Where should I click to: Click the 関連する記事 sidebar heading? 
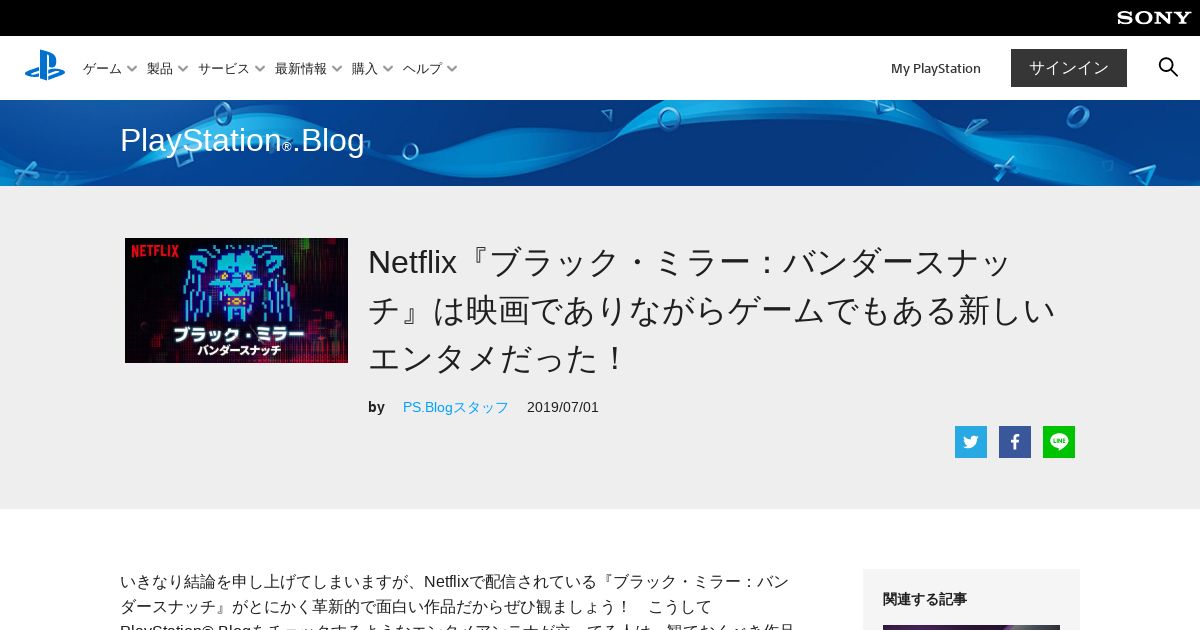[925, 599]
